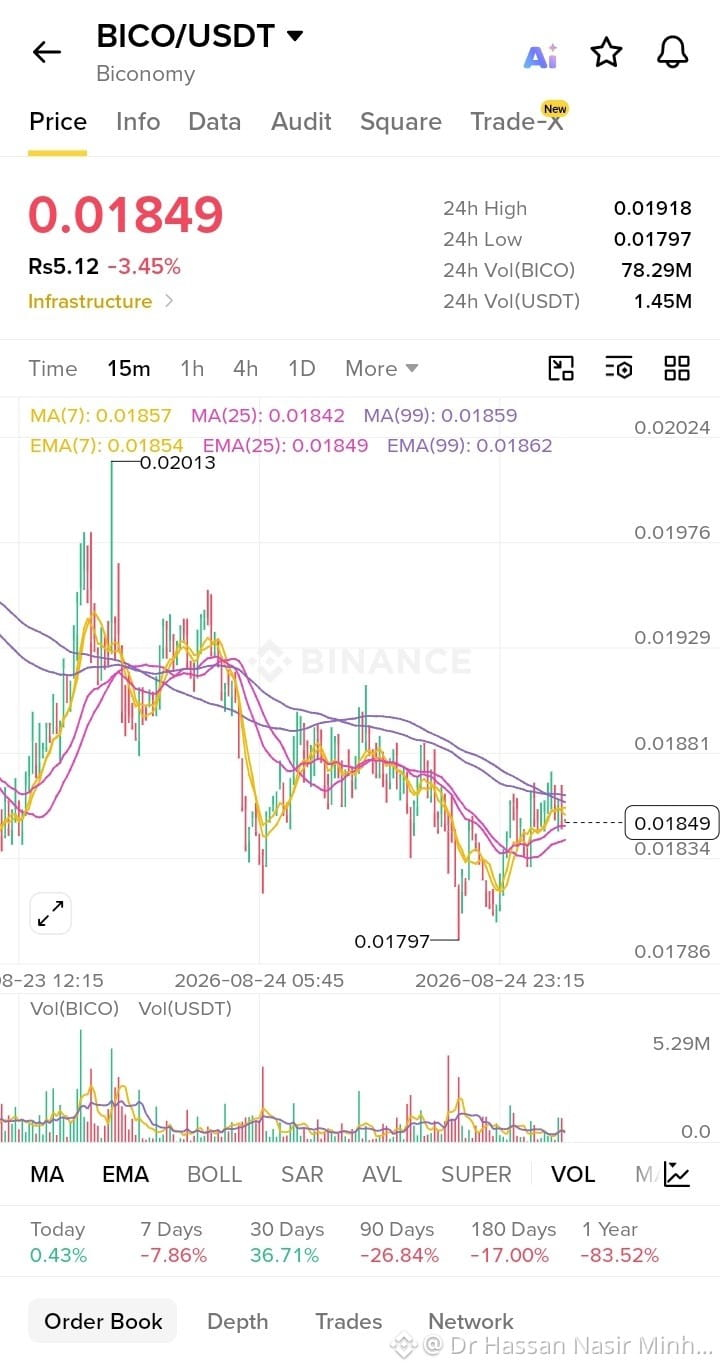Tap the Vol(USDT) legend label
The width and height of the screenshot is (720, 1370).
185,1008
